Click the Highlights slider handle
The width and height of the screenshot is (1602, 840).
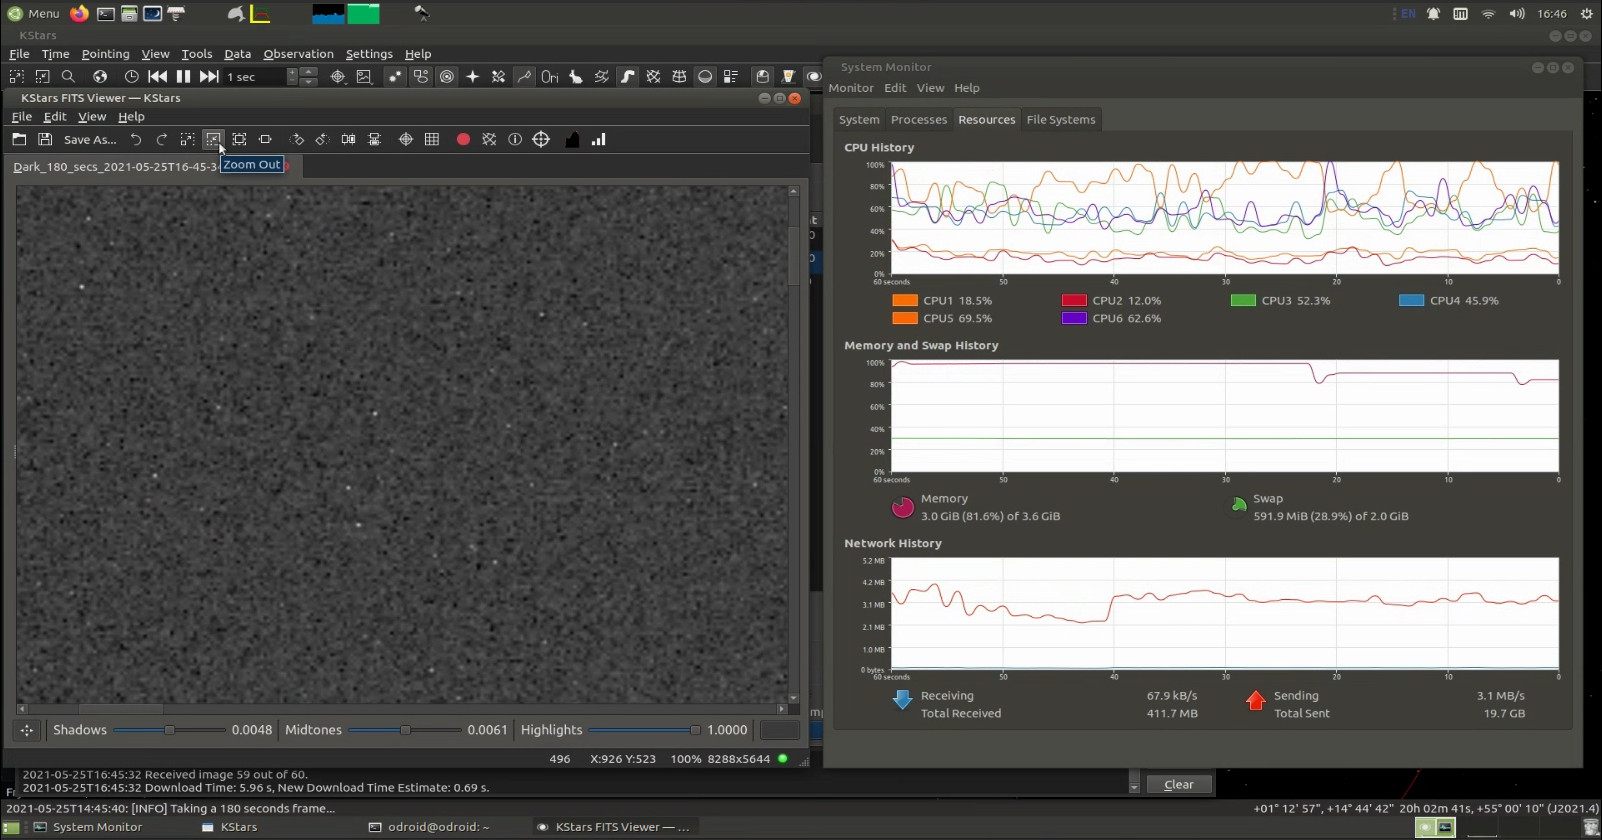point(695,730)
